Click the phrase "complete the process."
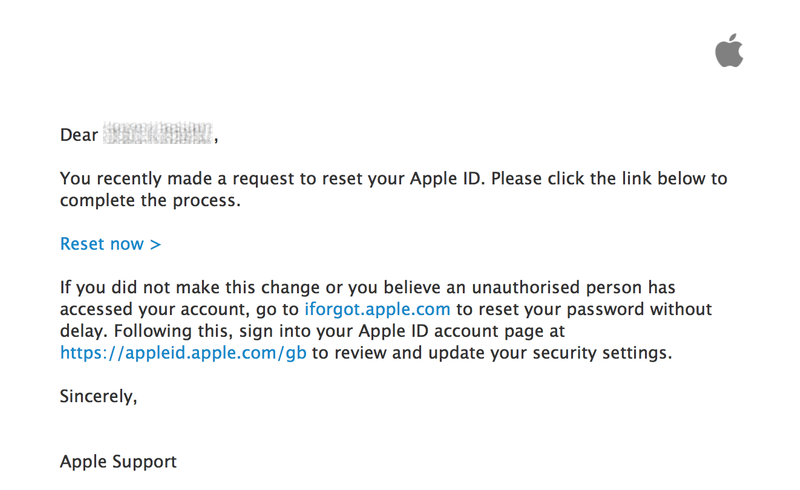The height and width of the screenshot is (490, 800). (x=150, y=200)
